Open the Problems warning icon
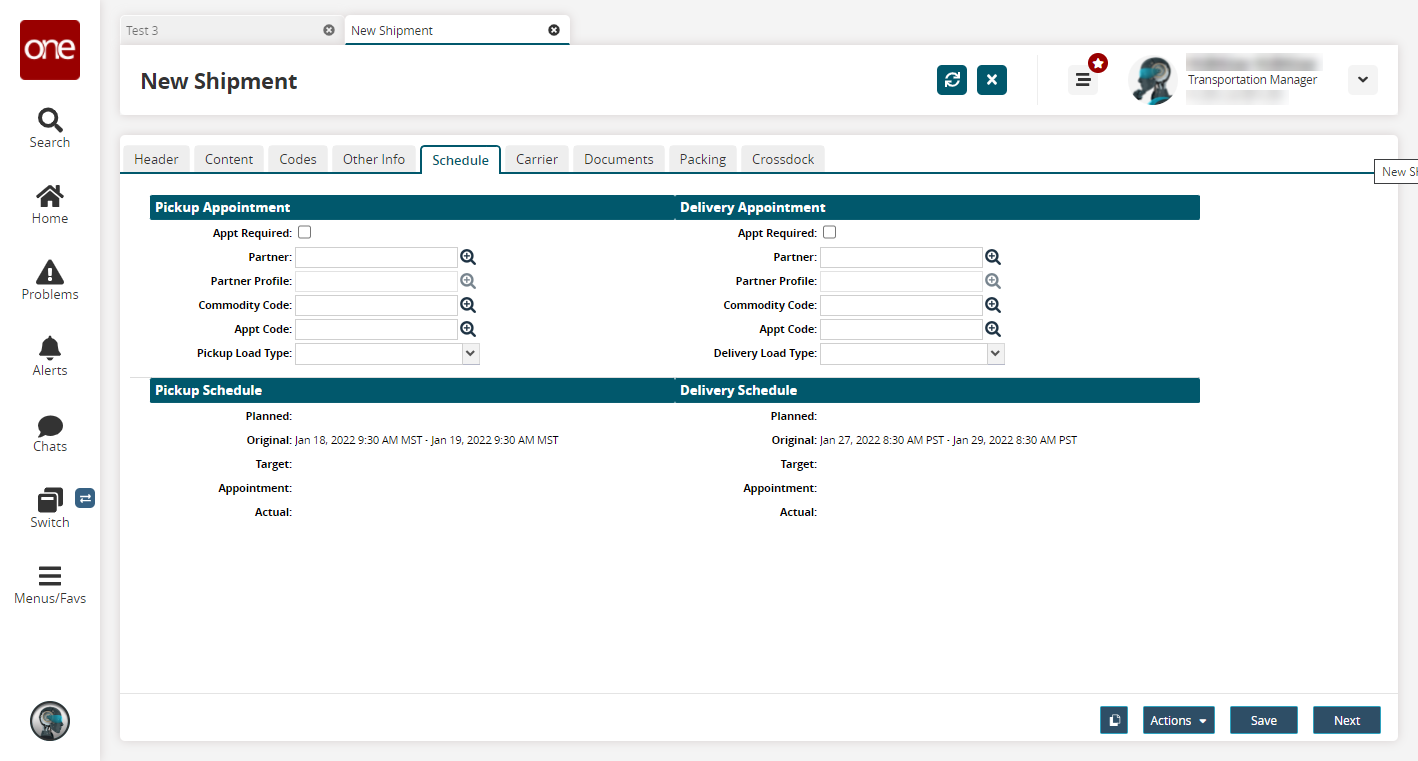 pyautogui.click(x=49, y=280)
